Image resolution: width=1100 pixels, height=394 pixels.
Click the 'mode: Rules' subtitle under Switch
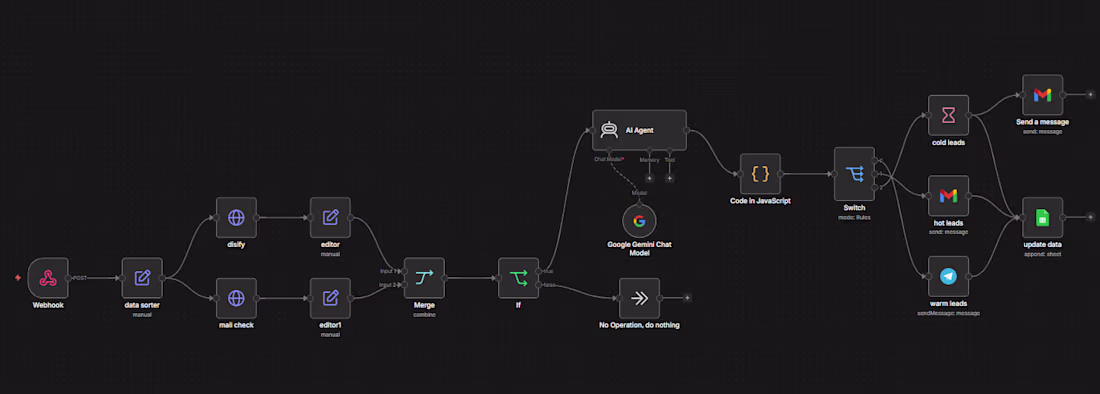point(854,217)
